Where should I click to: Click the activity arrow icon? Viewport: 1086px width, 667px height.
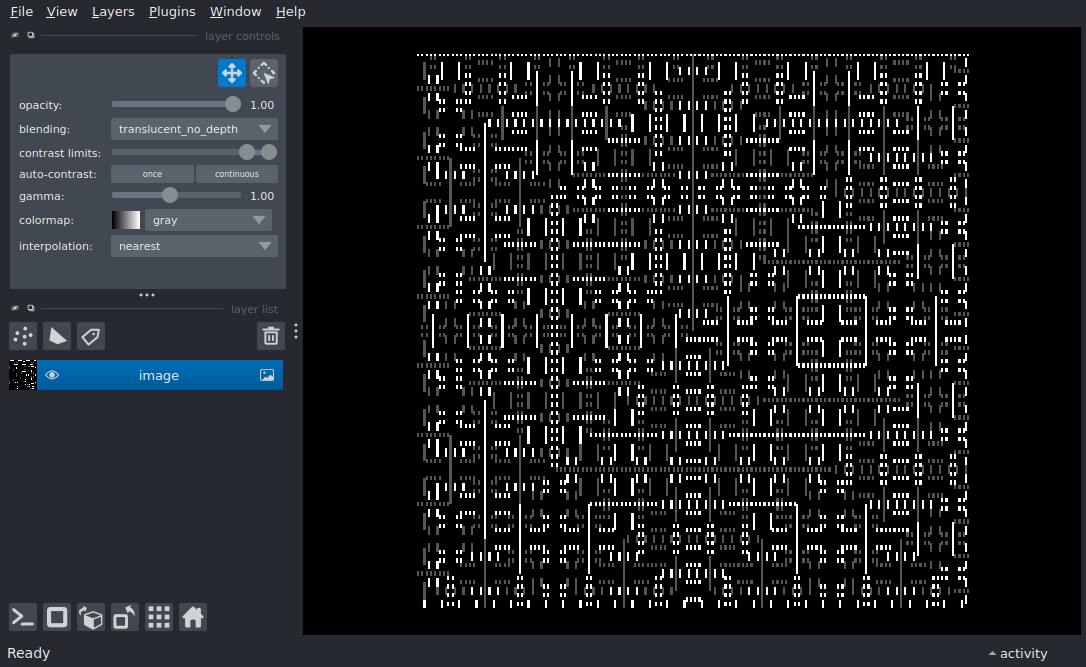pos(992,653)
